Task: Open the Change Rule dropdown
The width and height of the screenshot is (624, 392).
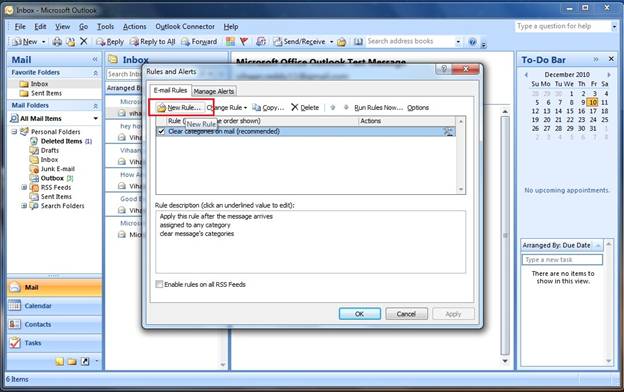Action: [x=226, y=107]
